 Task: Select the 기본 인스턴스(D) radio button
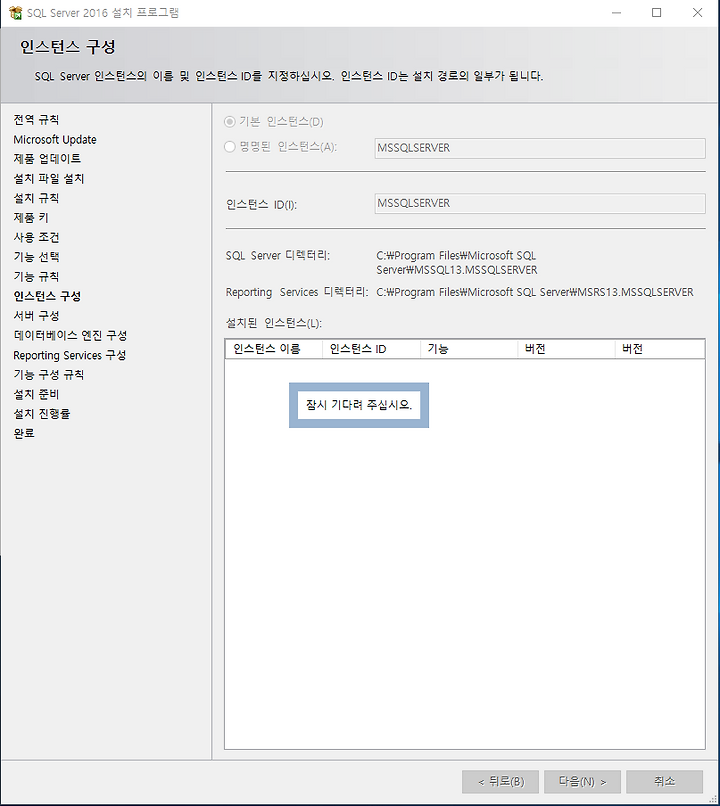(x=230, y=122)
